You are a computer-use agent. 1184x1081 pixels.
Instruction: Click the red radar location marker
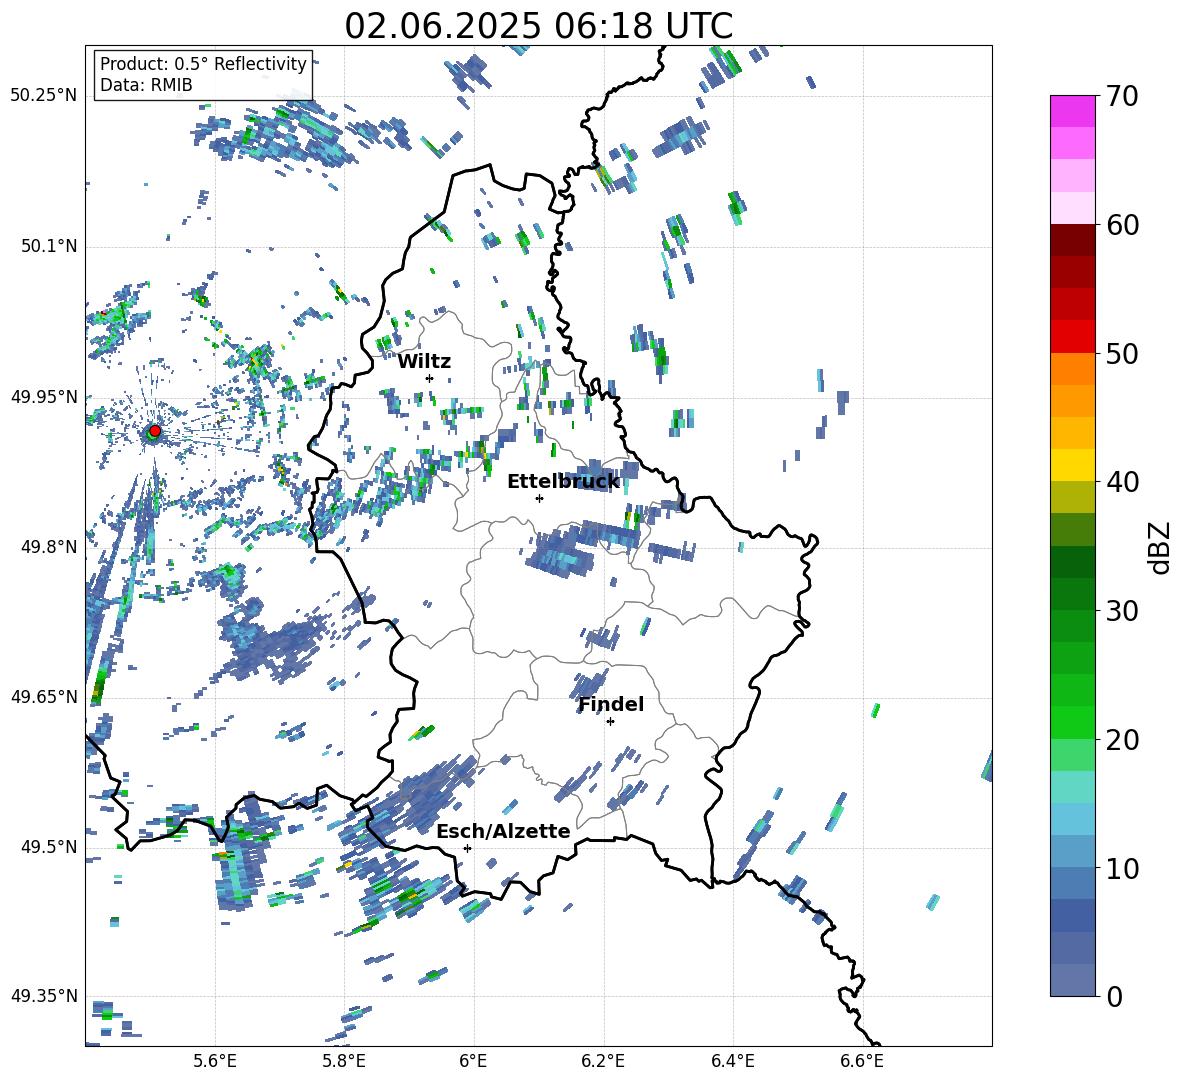[x=155, y=430]
